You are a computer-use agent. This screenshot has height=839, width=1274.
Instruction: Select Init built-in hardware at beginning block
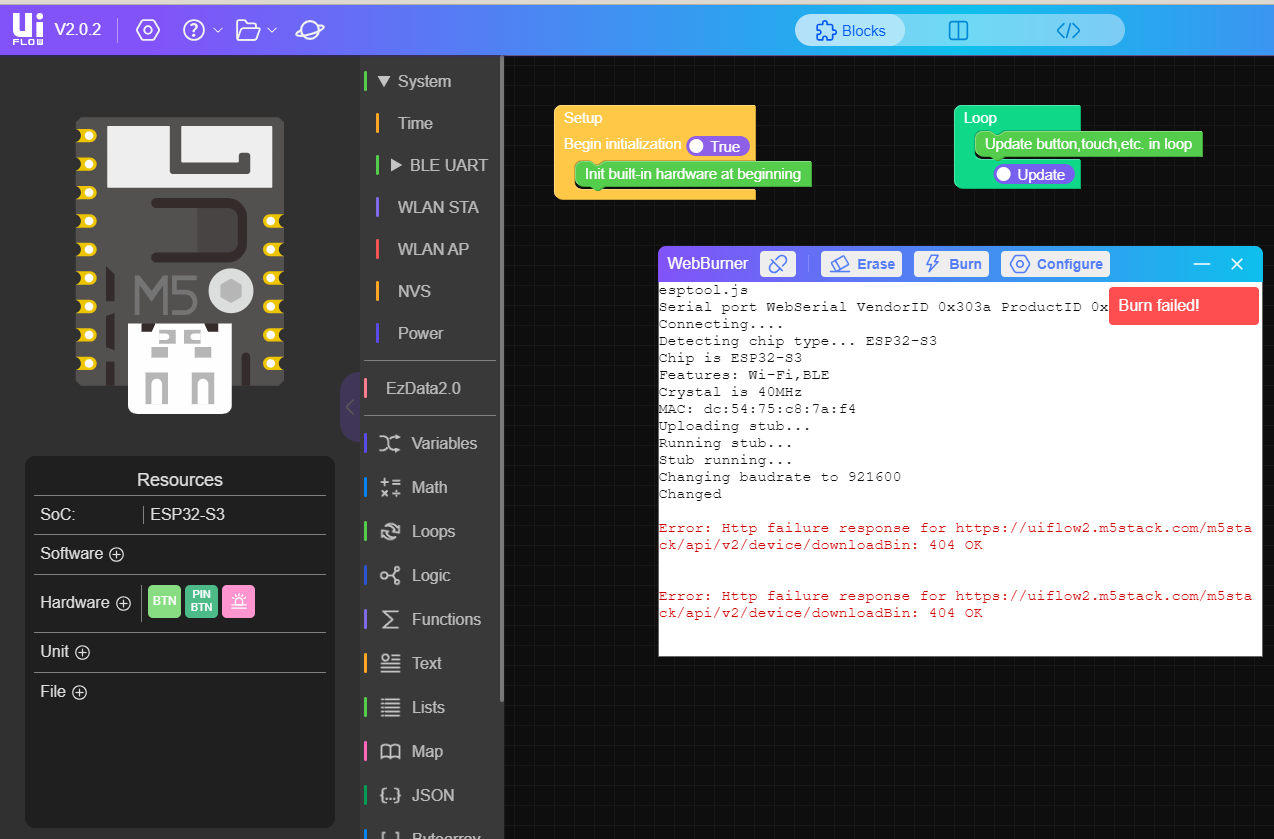[693, 174]
